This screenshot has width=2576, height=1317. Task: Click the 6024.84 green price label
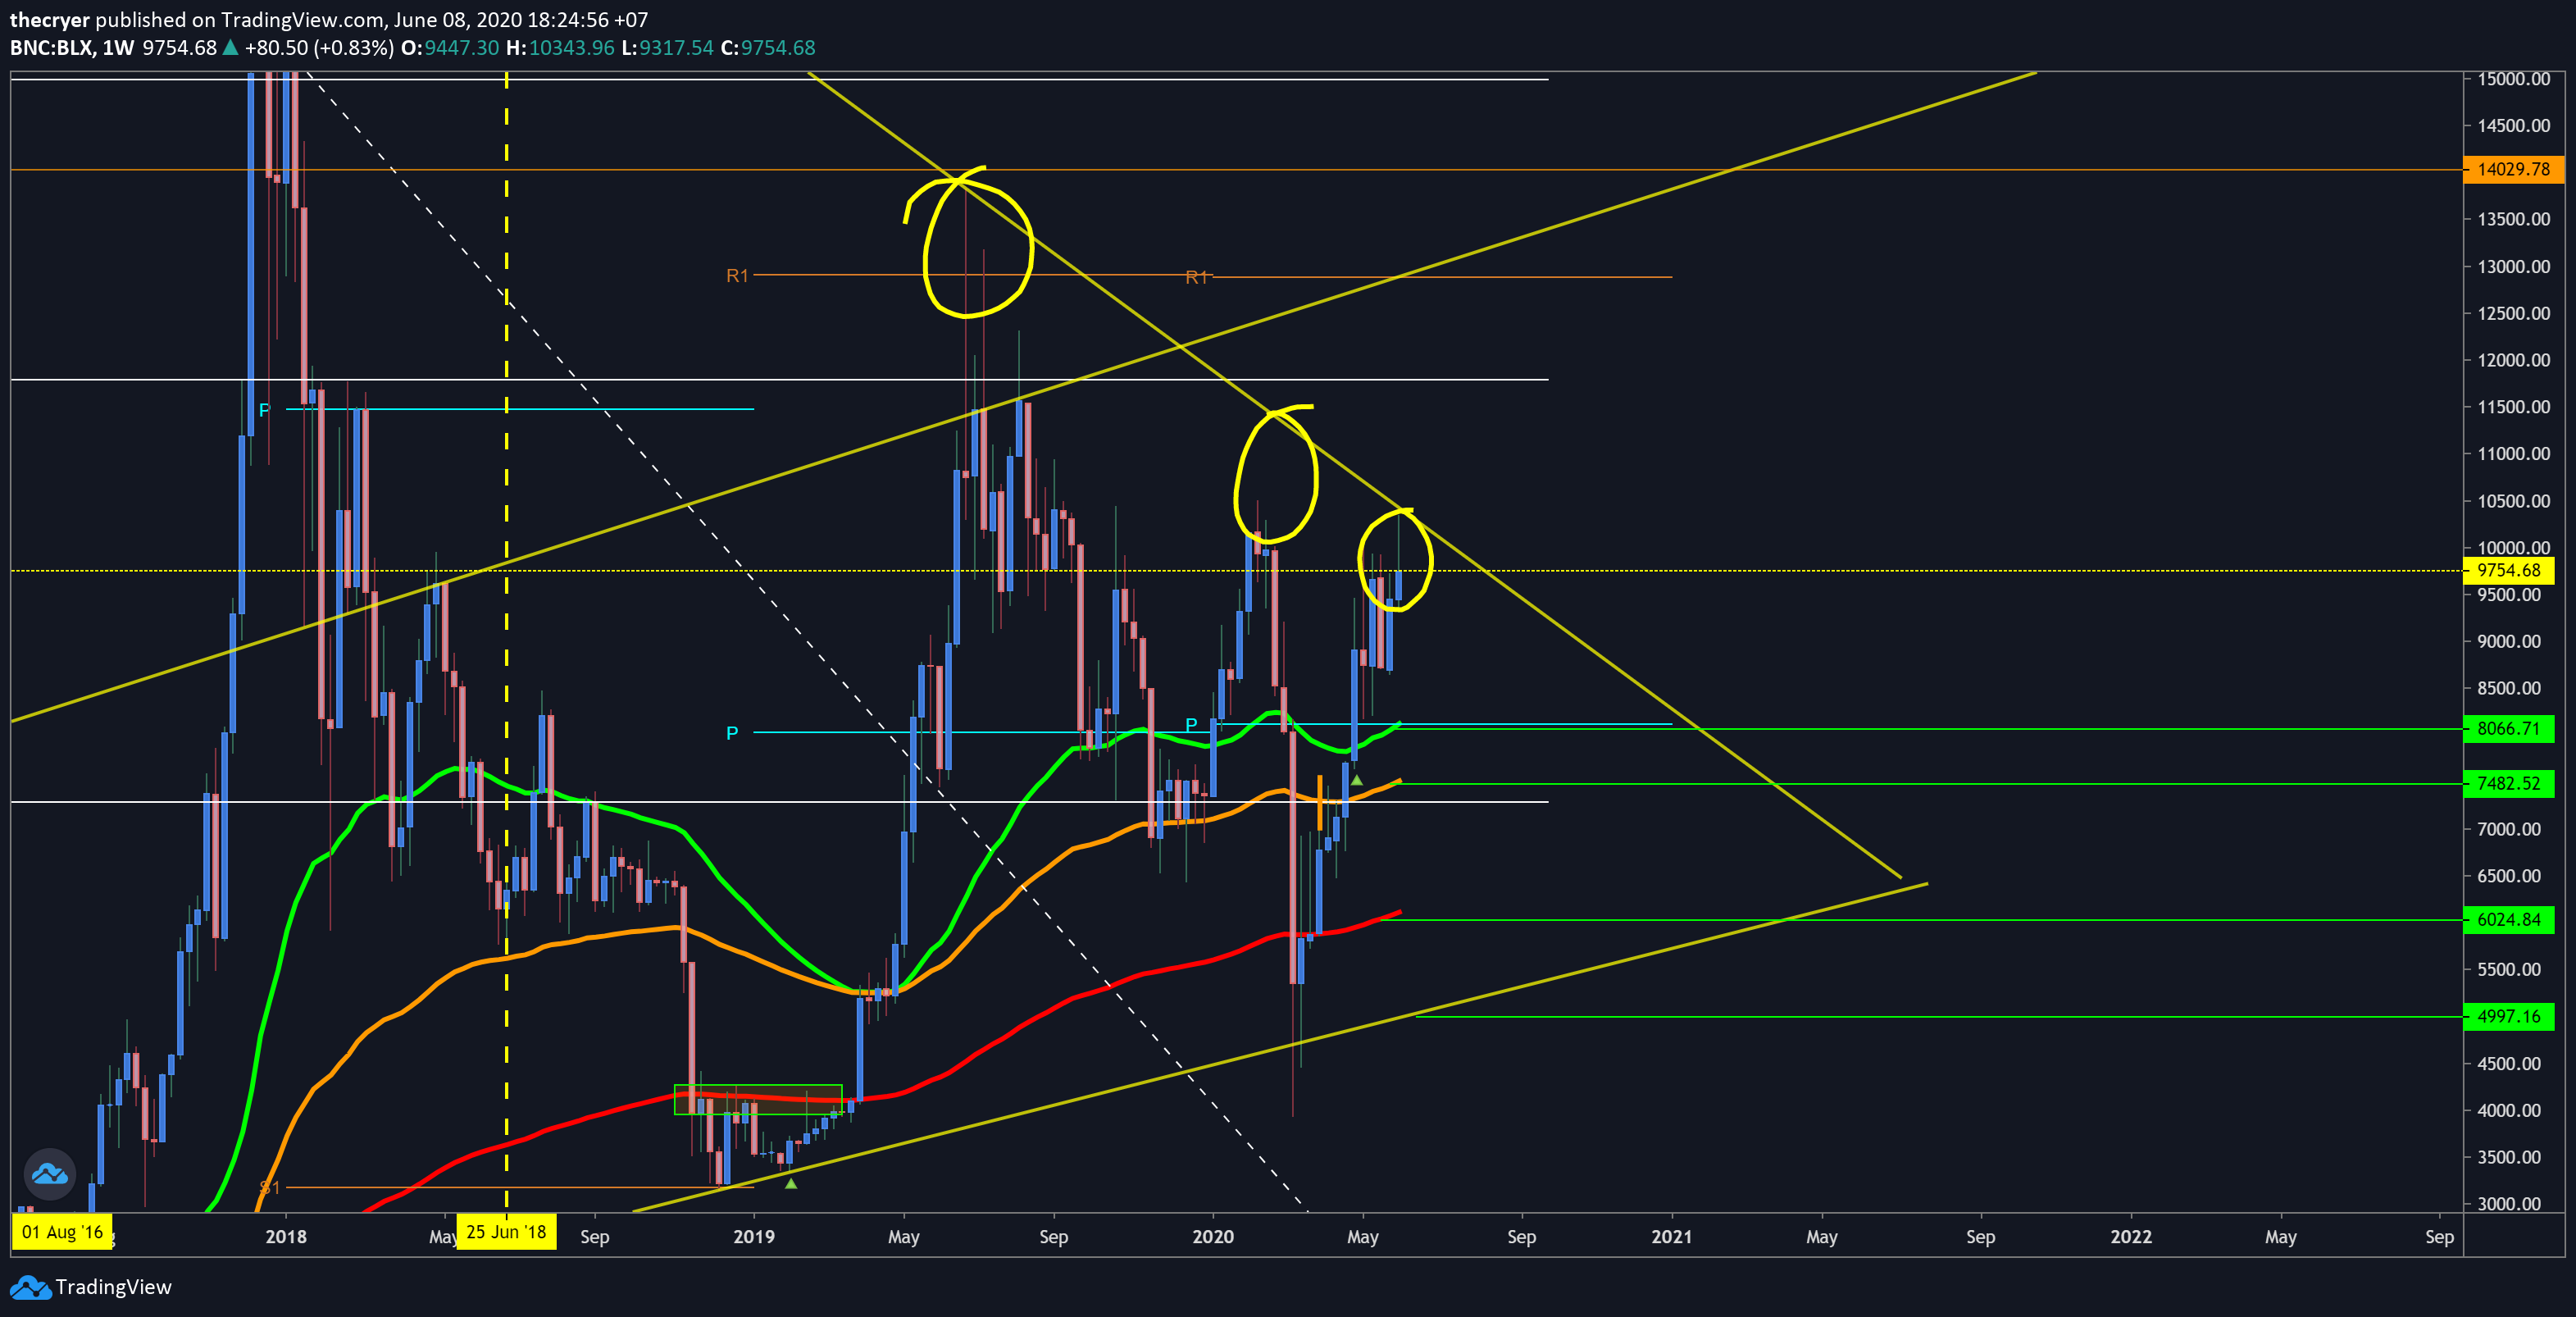[2508, 919]
